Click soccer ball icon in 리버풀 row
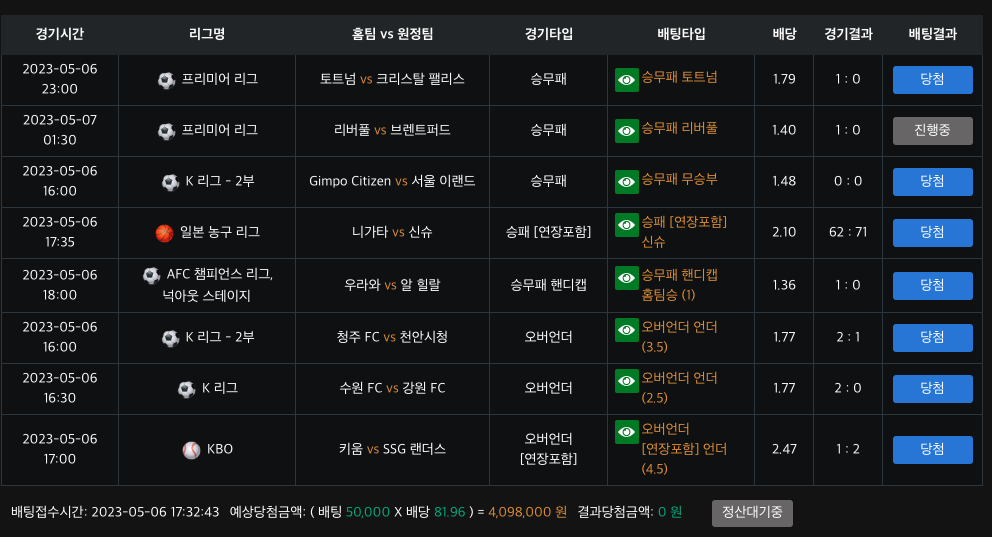992x537 pixels. coord(167,131)
